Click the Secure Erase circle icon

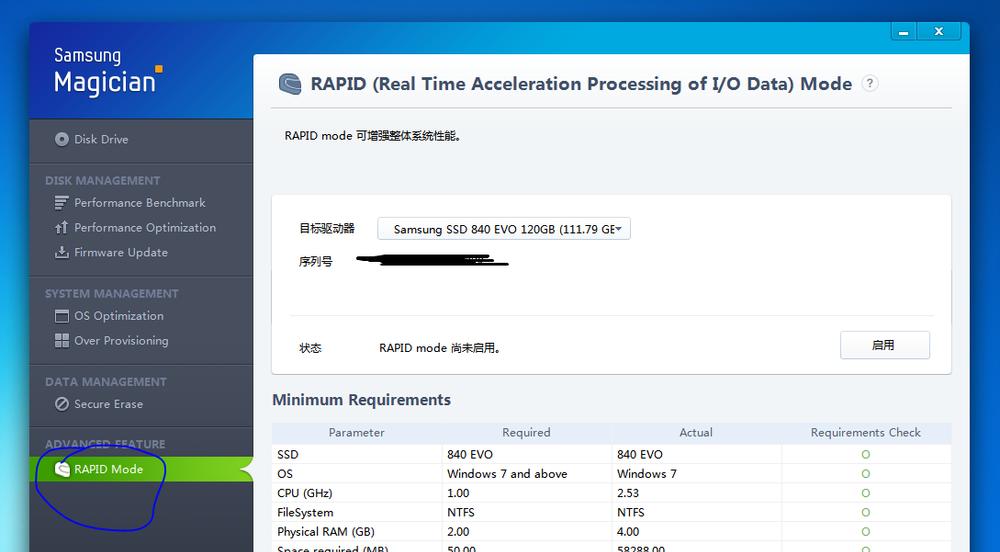click(62, 404)
